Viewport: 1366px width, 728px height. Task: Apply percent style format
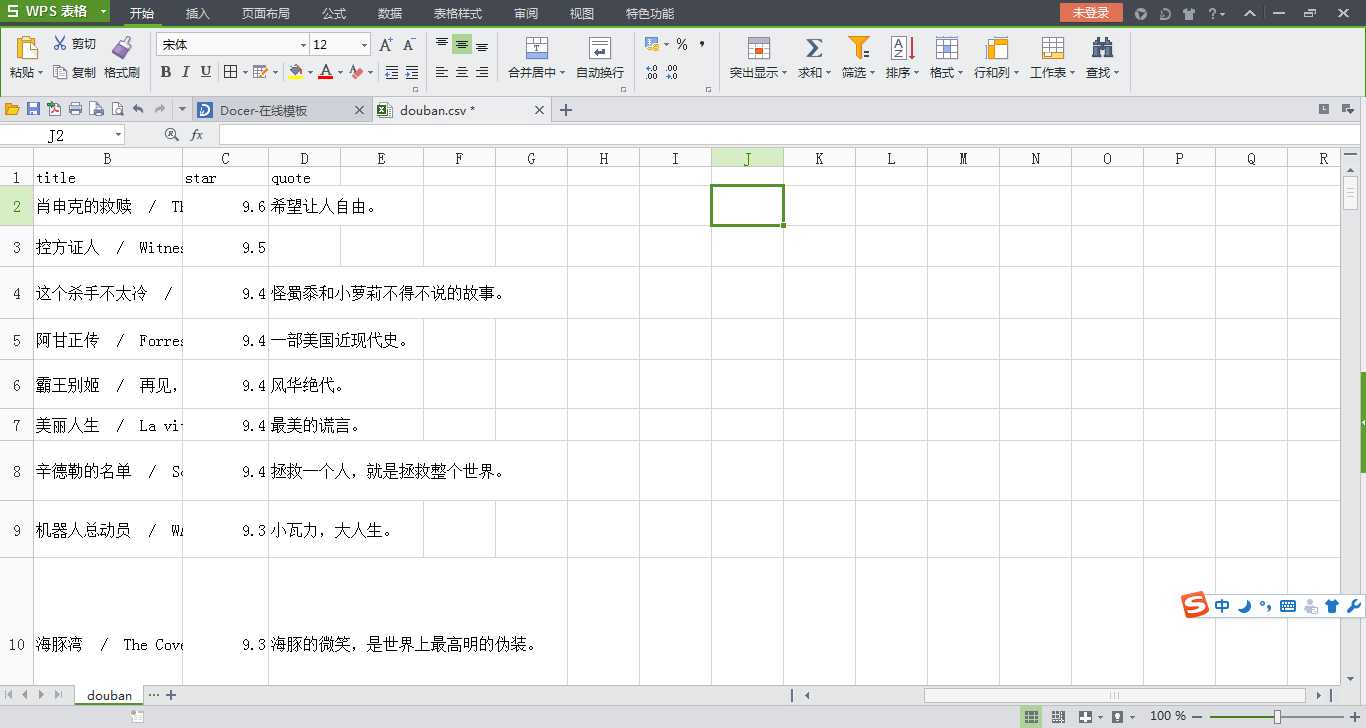(682, 45)
